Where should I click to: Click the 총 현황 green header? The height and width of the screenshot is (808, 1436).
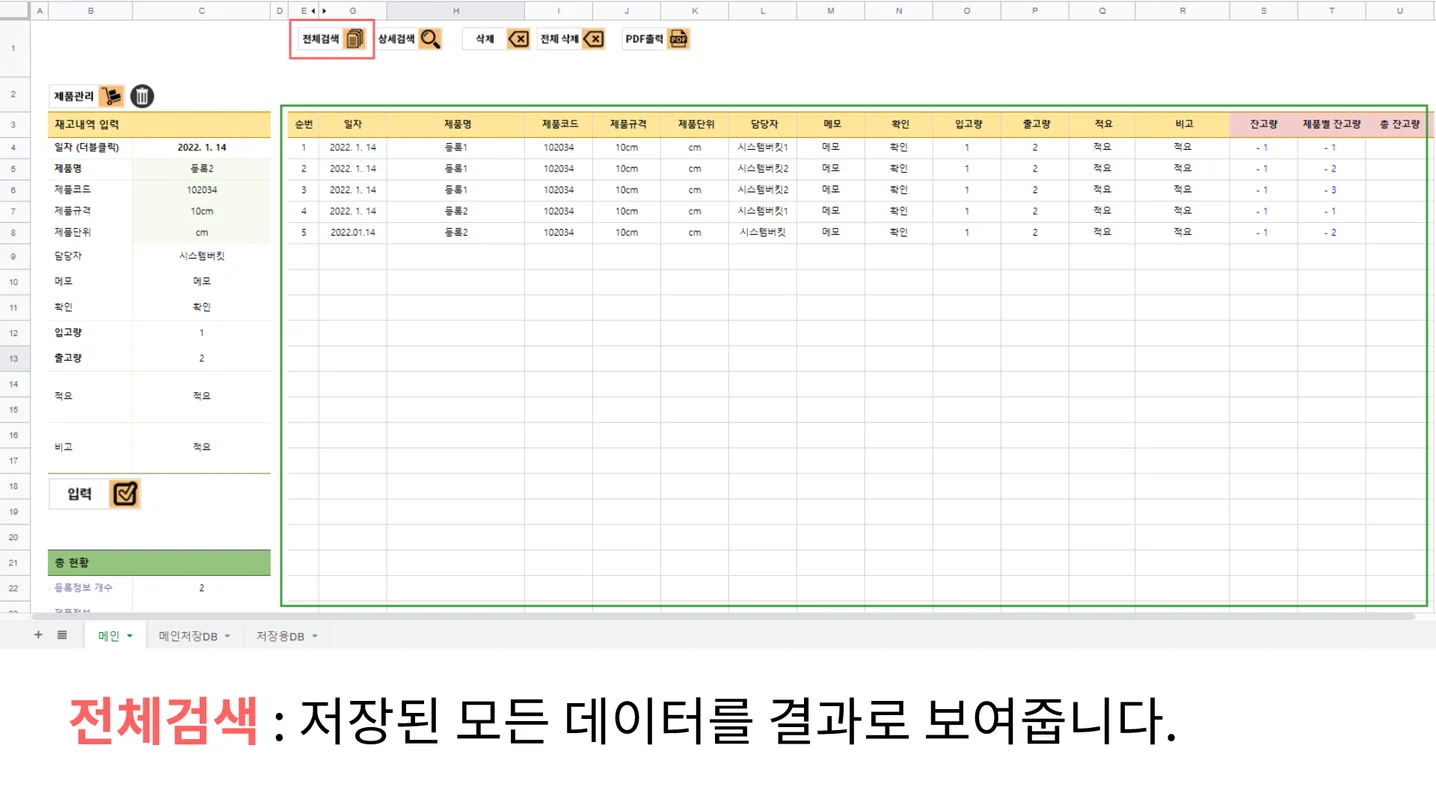tap(159, 563)
